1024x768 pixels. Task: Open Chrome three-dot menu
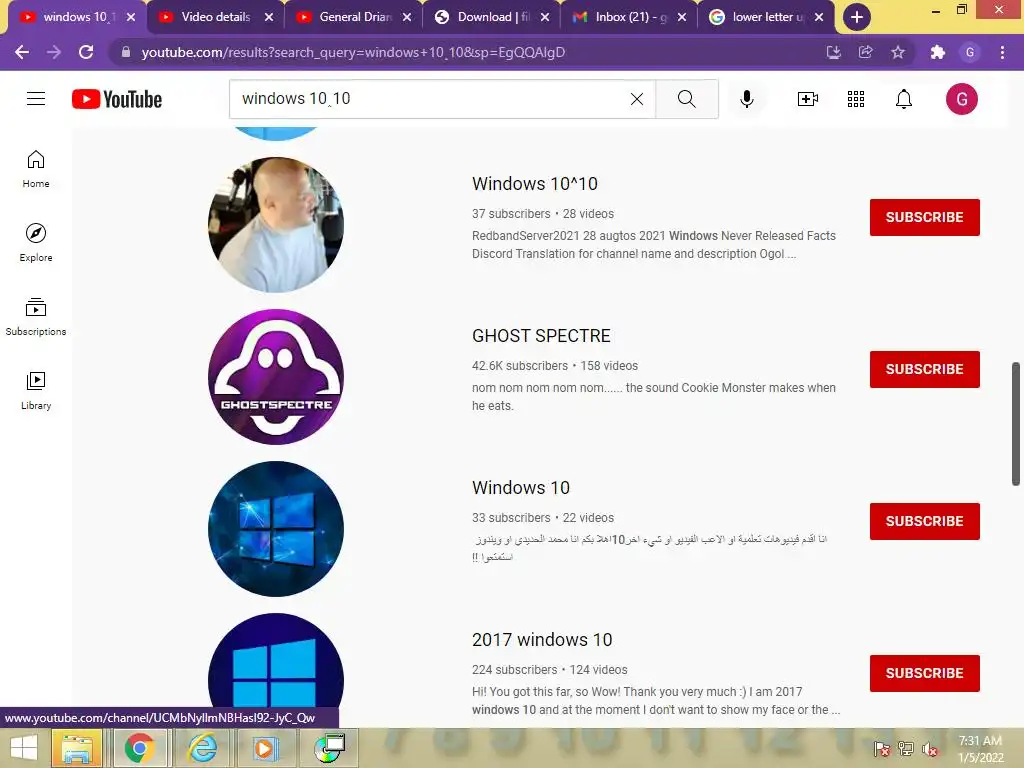(1002, 52)
